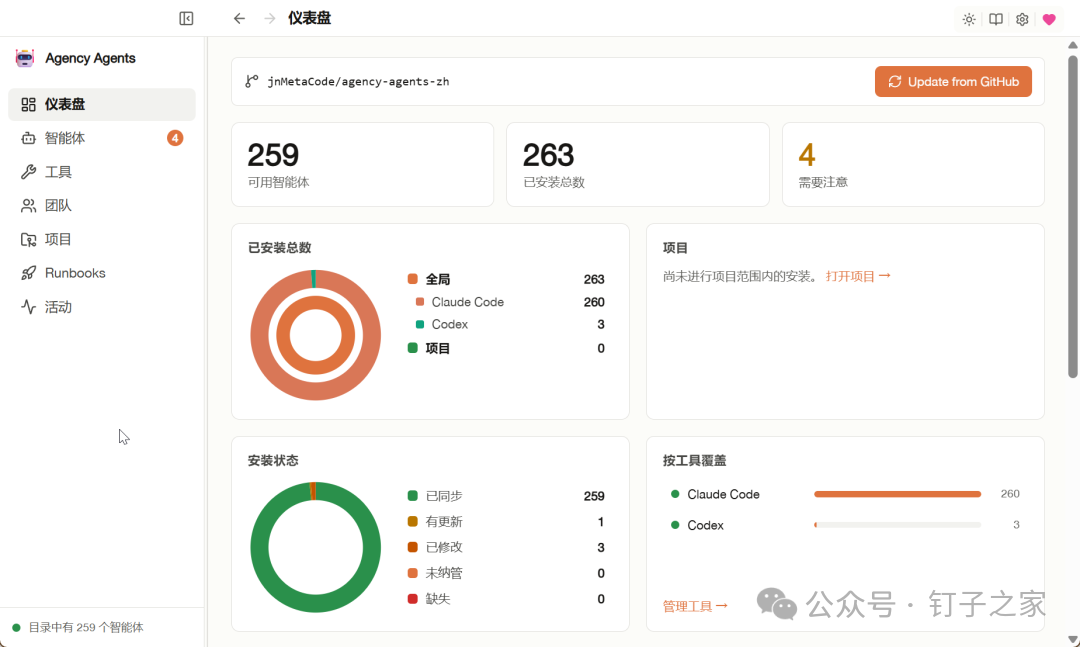Click the scrollbar up arrow

click(1072, 45)
